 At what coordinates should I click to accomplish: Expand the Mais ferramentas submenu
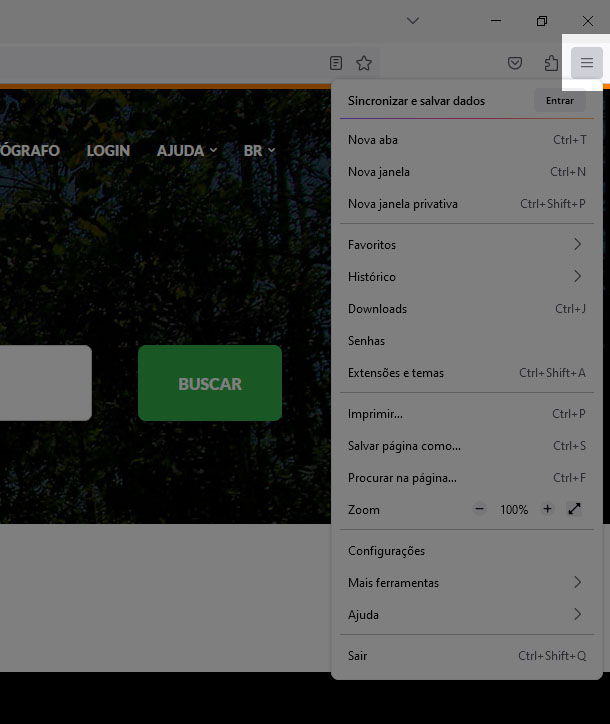(x=466, y=583)
